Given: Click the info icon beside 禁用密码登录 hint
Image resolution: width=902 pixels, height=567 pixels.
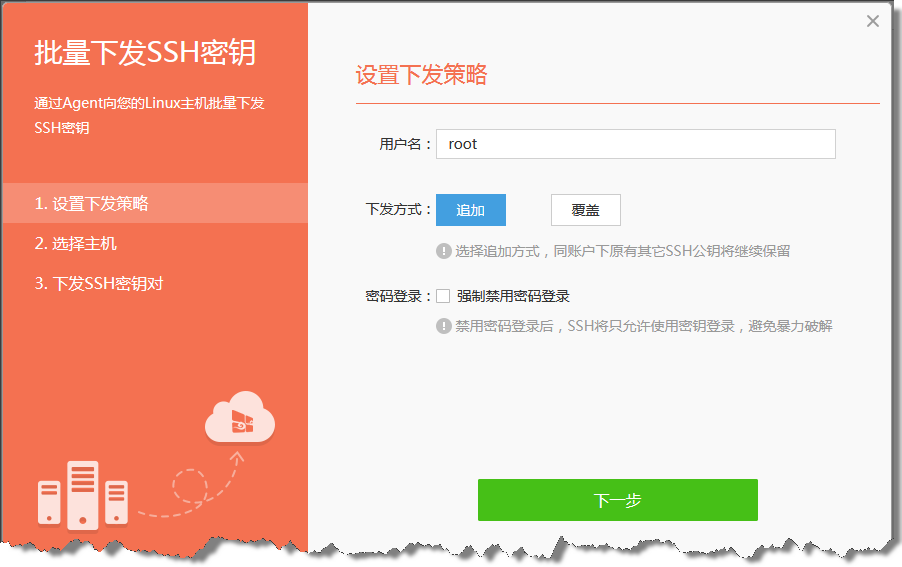Looking at the screenshot, I should click(x=444, y=326).
